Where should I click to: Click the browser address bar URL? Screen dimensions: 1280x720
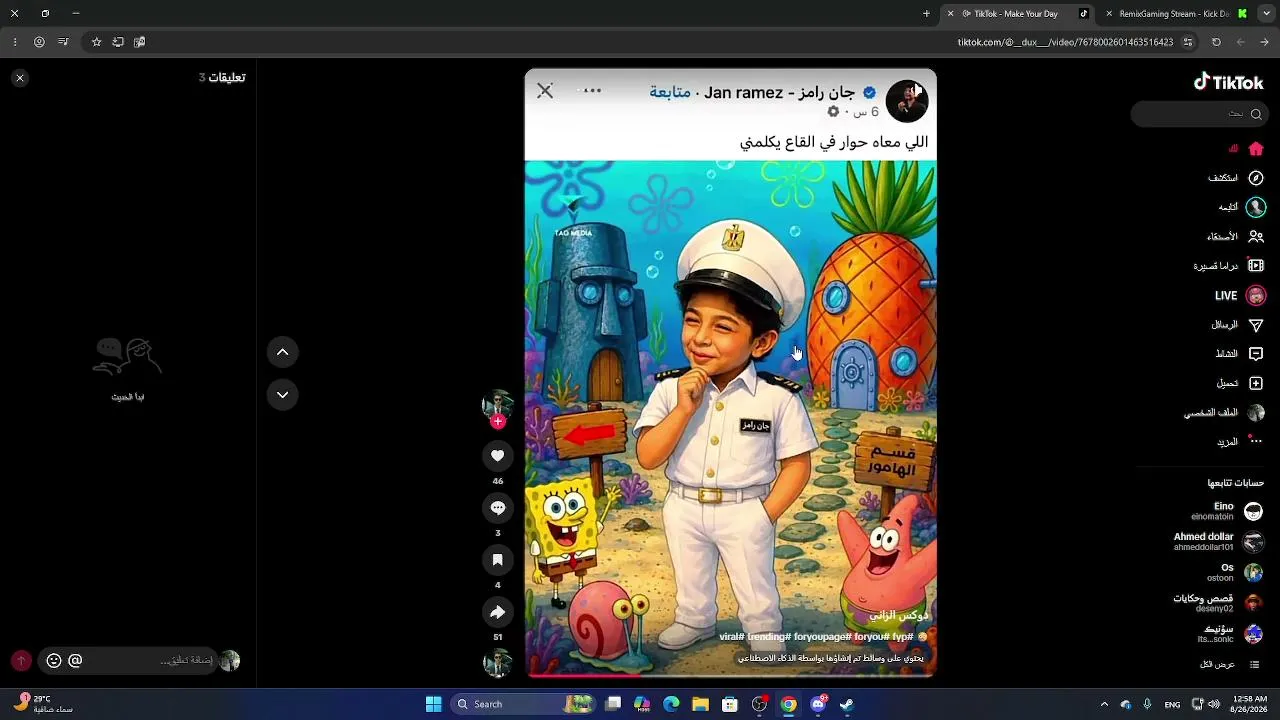point(1065,42)
